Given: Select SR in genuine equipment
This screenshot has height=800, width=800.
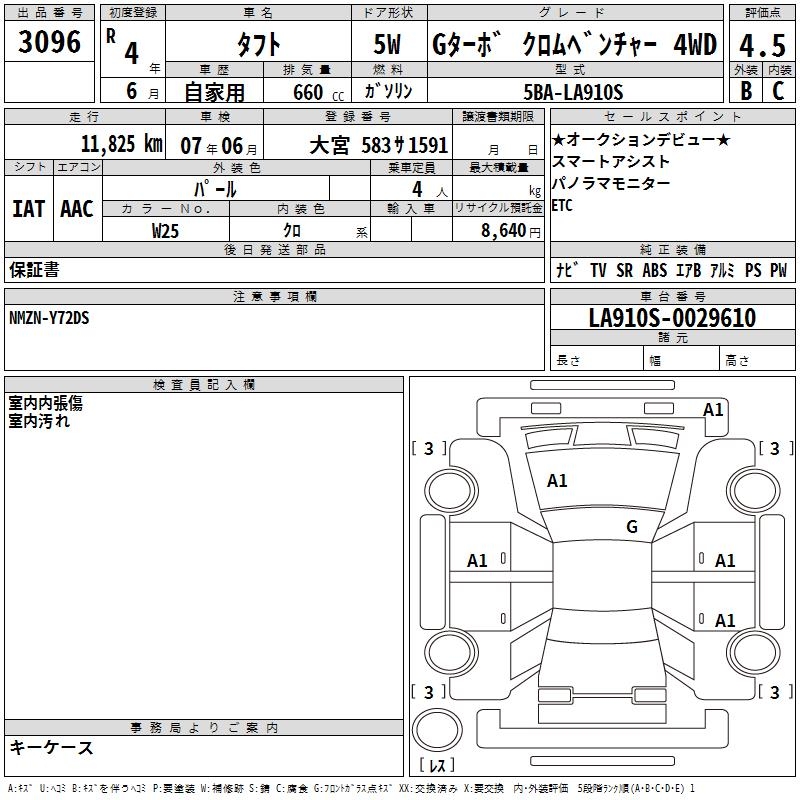Looking at the screenshot, I should pos(624,270).
